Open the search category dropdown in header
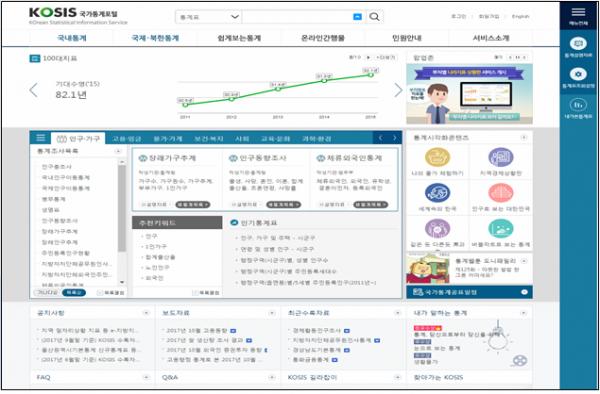600x394 pixels. (209, 17)
